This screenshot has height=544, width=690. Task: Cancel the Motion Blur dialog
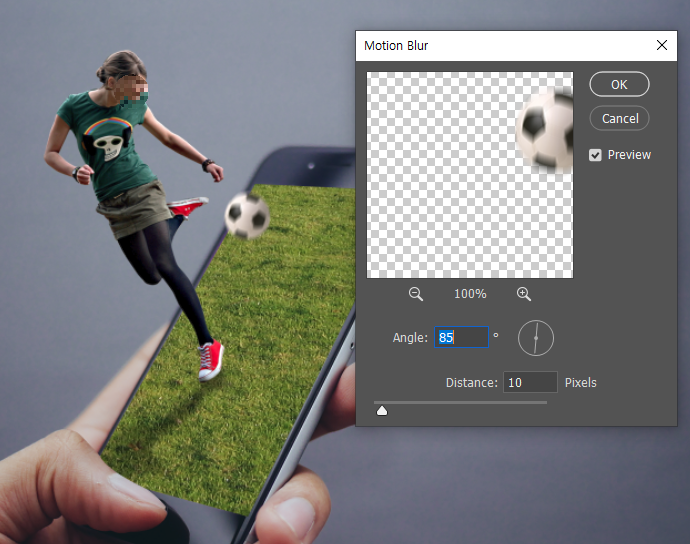619,118
